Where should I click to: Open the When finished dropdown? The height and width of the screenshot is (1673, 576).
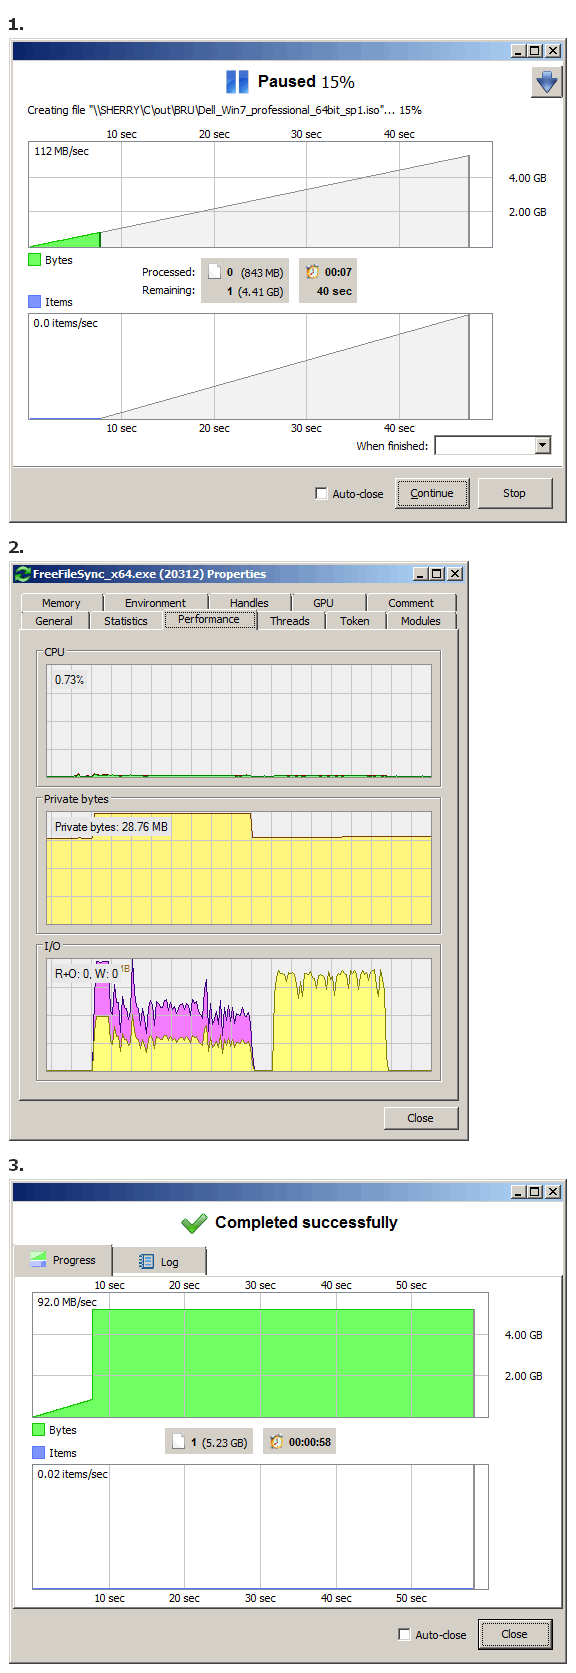[x=543, y=446]
